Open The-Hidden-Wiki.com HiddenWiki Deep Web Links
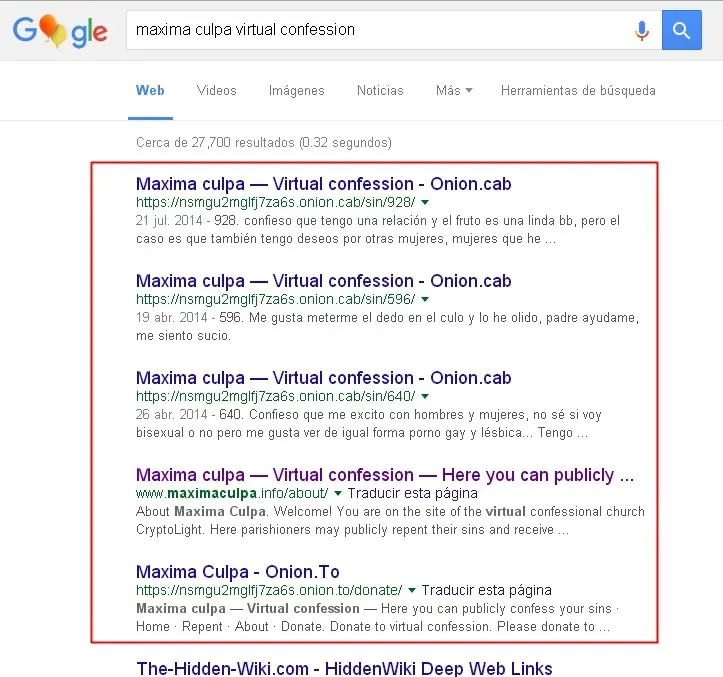 pyautogui.click(x=344, y=668)
